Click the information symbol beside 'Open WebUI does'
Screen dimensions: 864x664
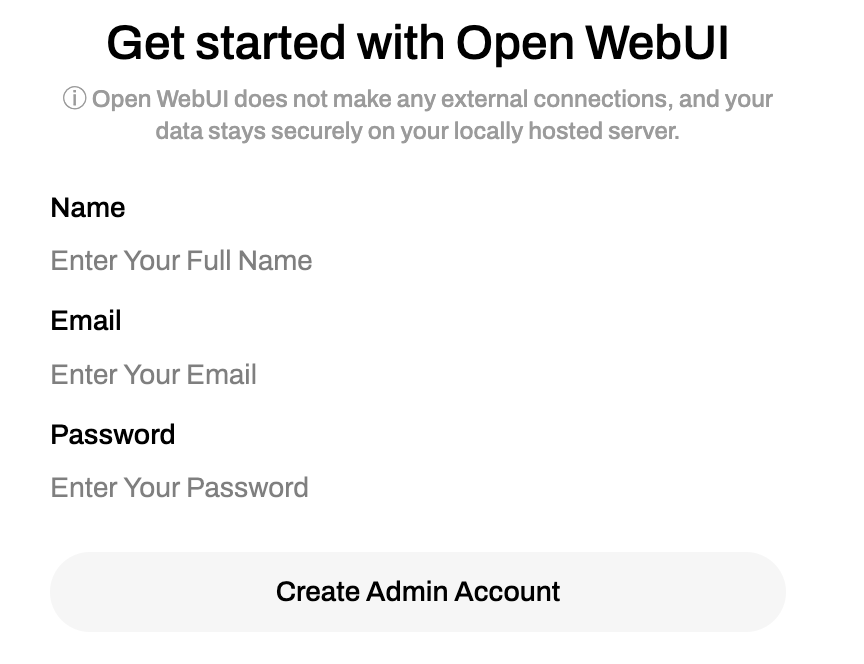pos(74,99)
